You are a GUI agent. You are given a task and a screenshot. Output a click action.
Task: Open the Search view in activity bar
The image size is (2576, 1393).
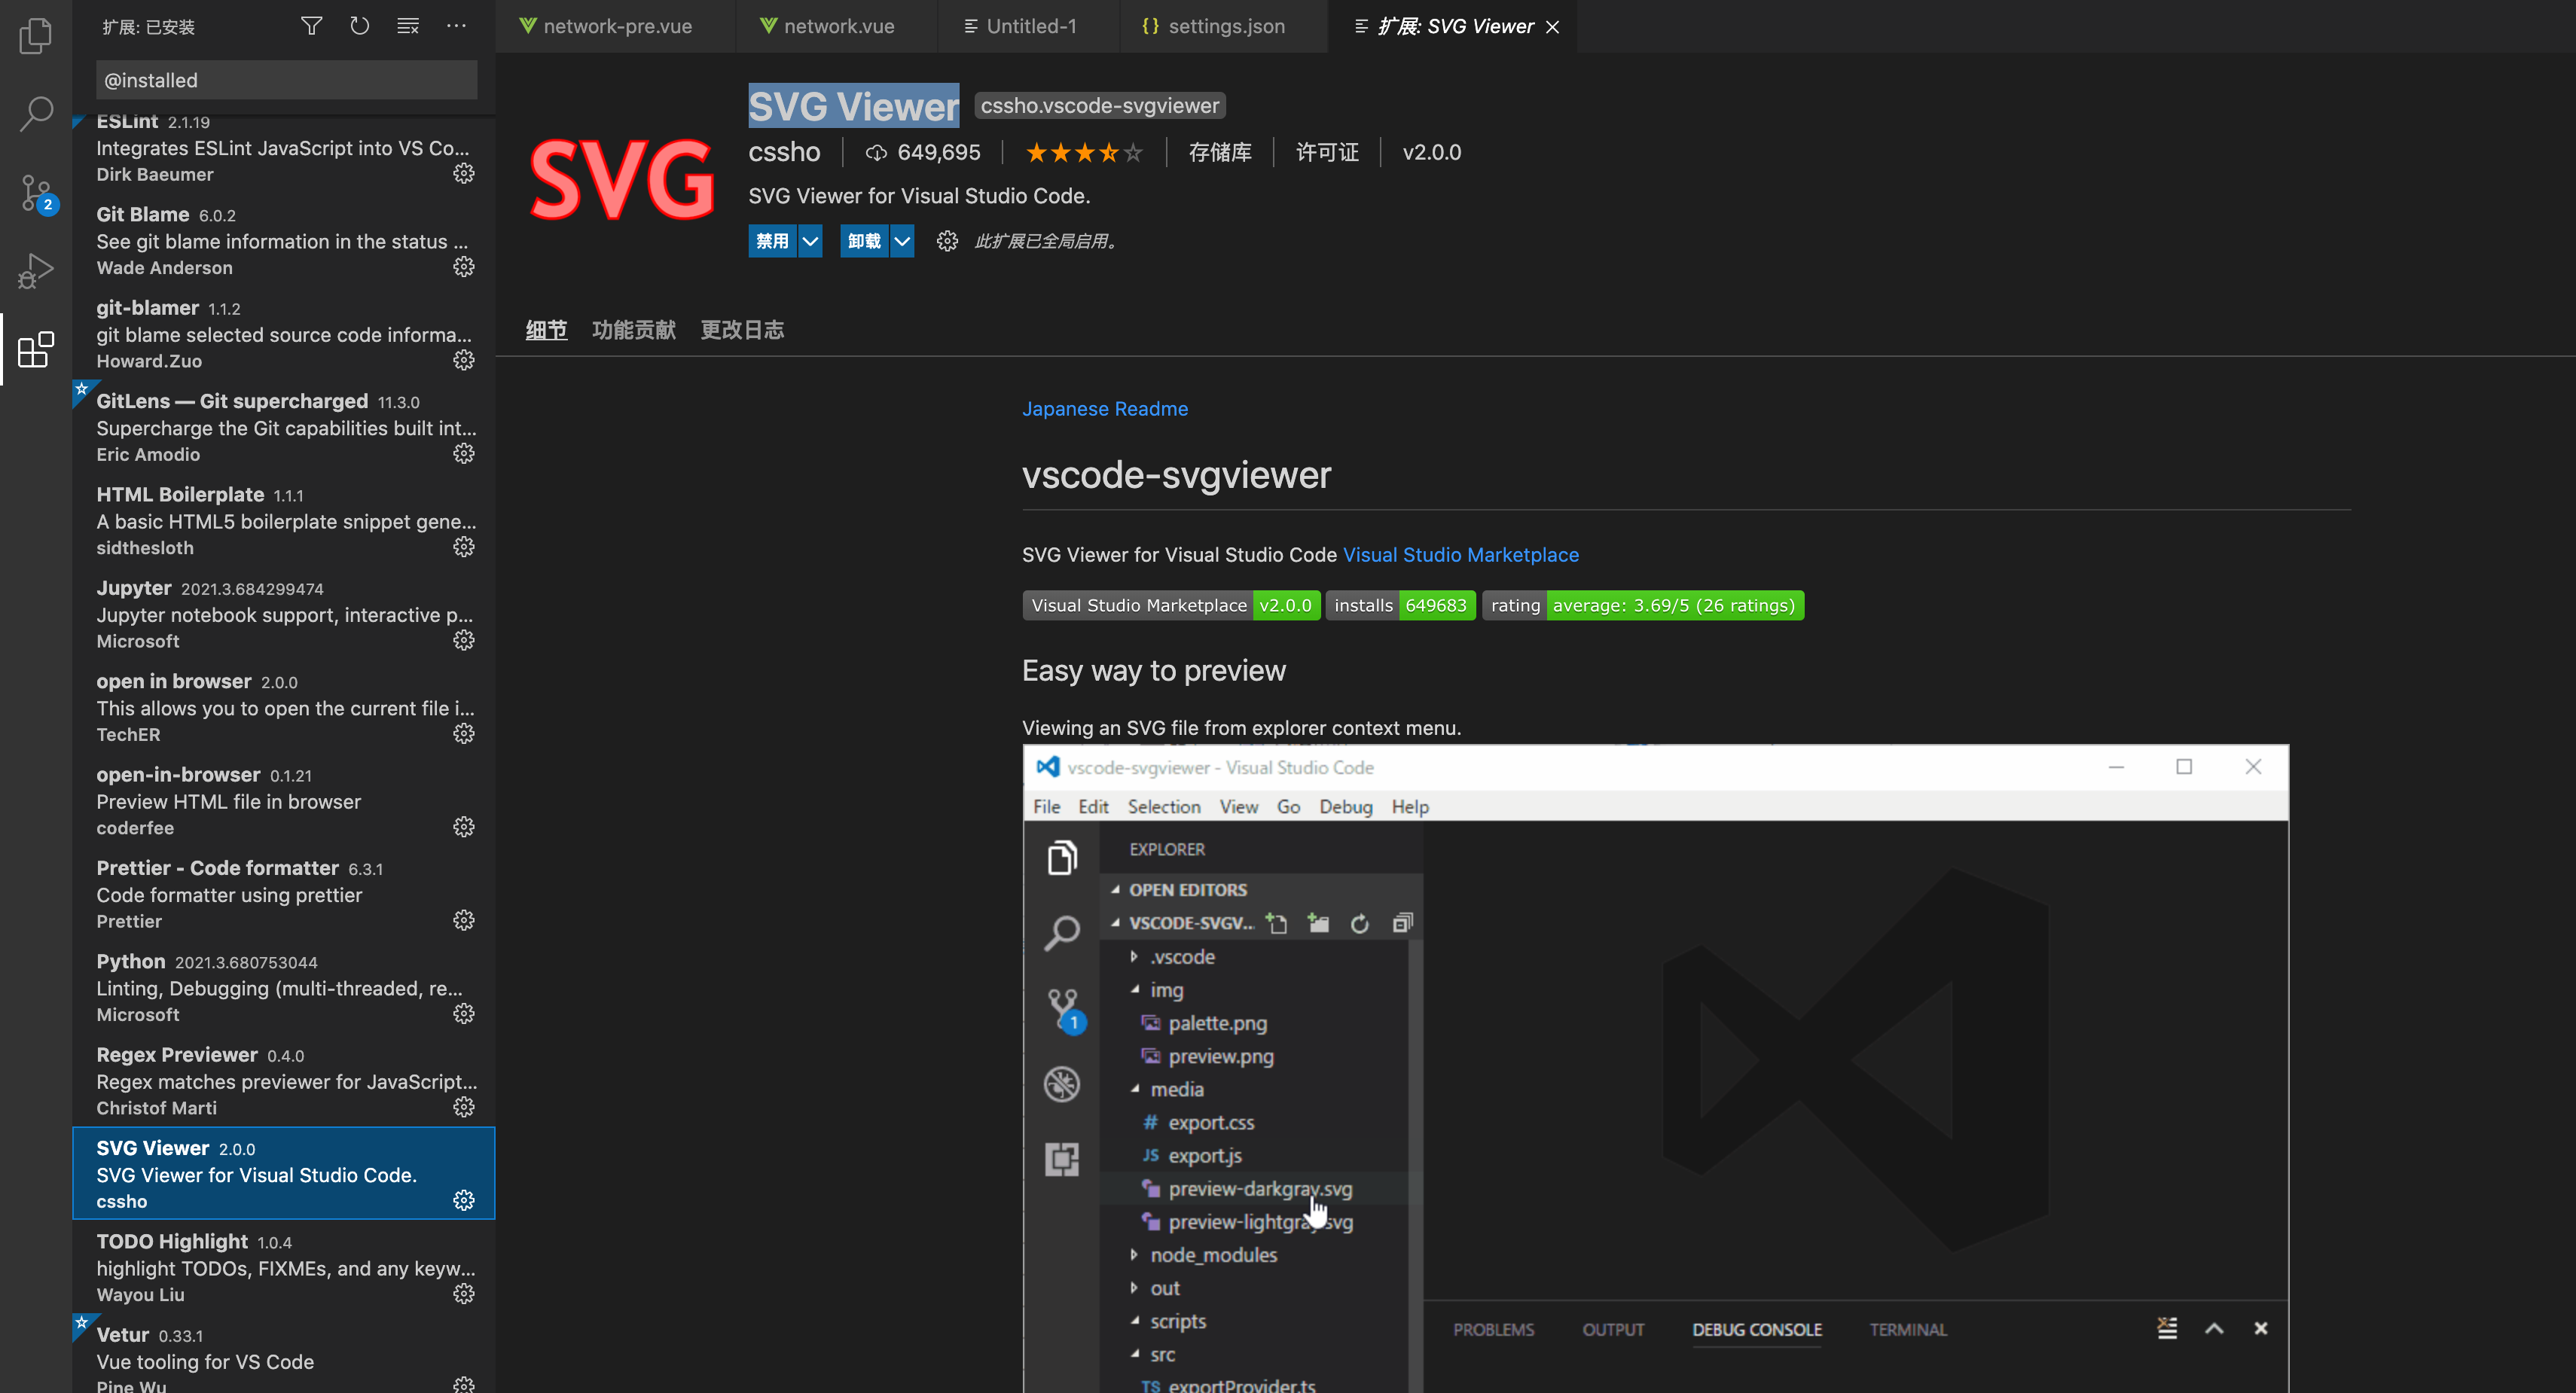click(36, 114)
